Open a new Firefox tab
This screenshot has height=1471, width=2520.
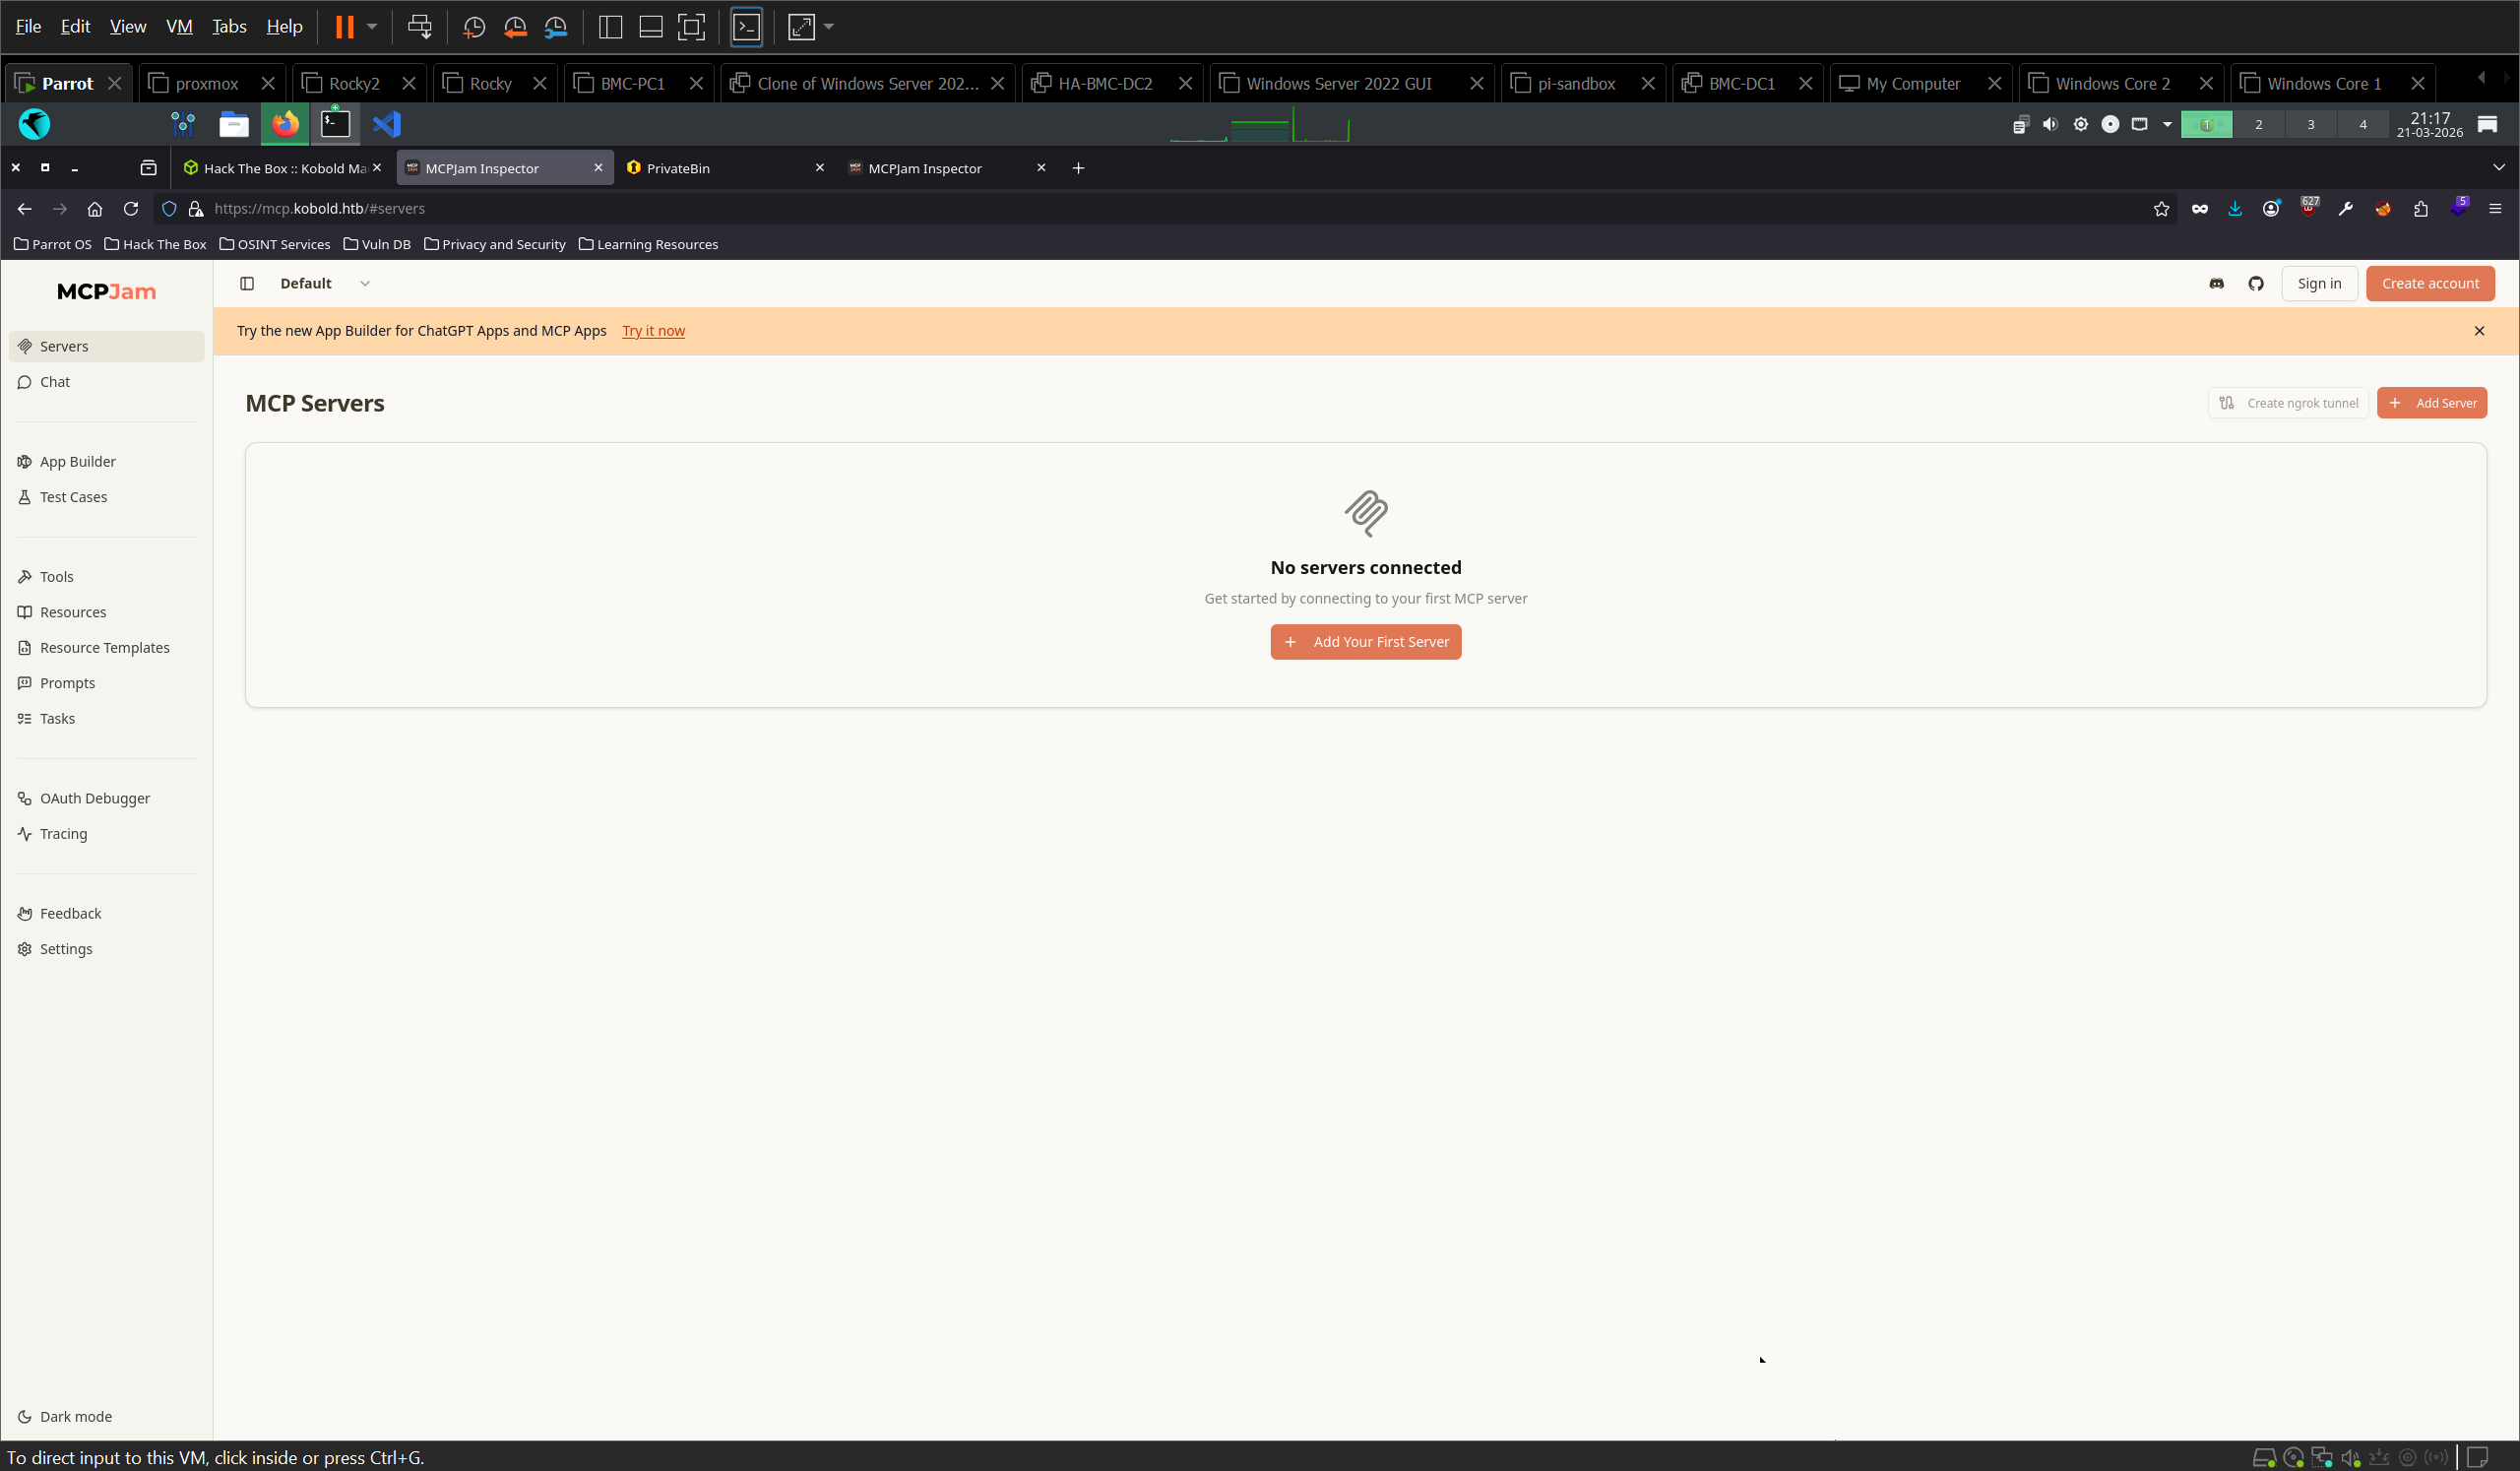1078,168
